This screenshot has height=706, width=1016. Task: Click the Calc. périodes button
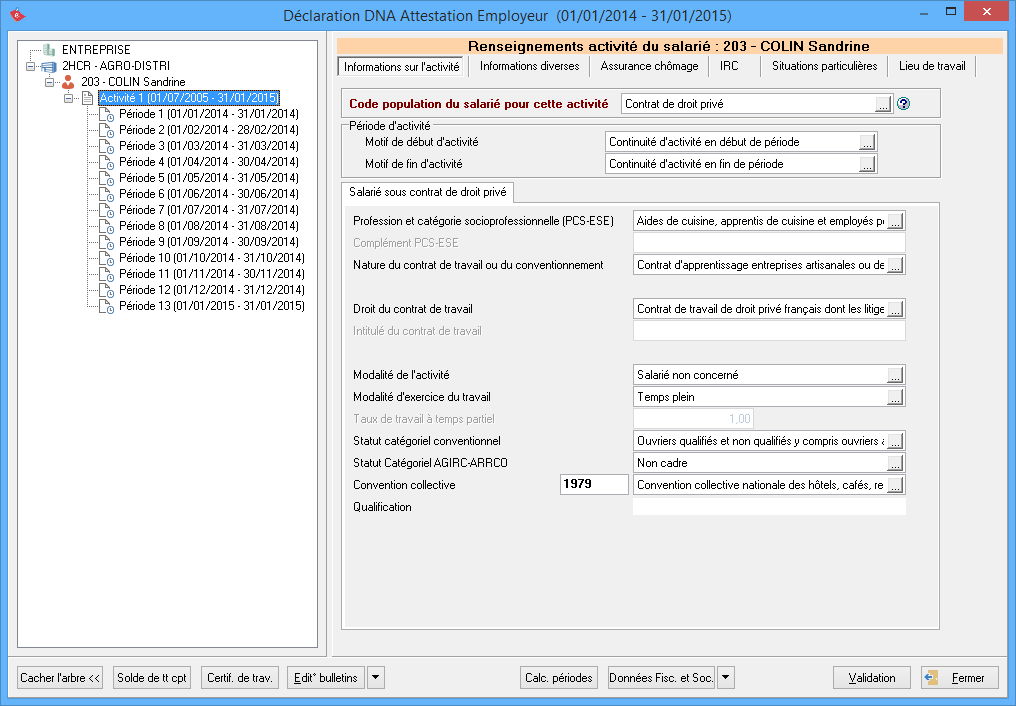[560, 677]
